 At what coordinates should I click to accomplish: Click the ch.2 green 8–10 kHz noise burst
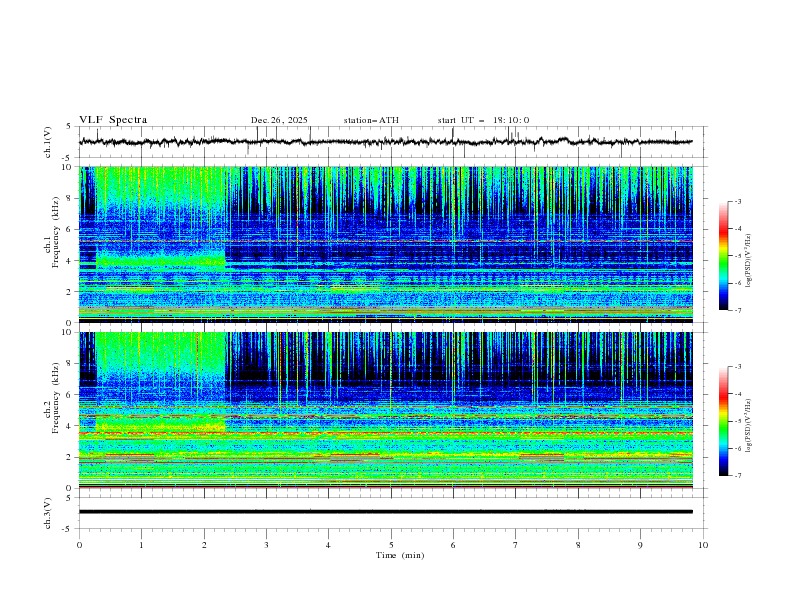tap(161, 352)
